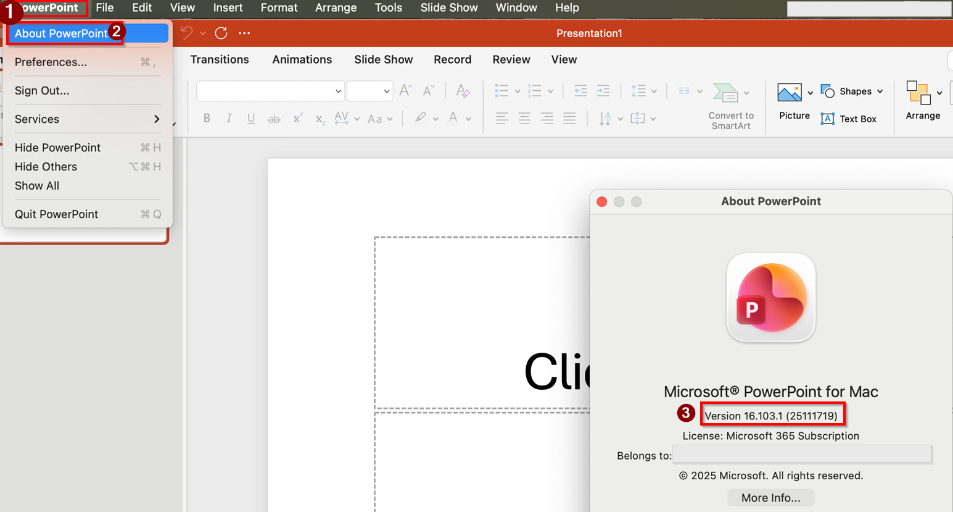Switch to the Animations tab
The width and height of the screenshot is (953, 512).
[x=302, y=60]
